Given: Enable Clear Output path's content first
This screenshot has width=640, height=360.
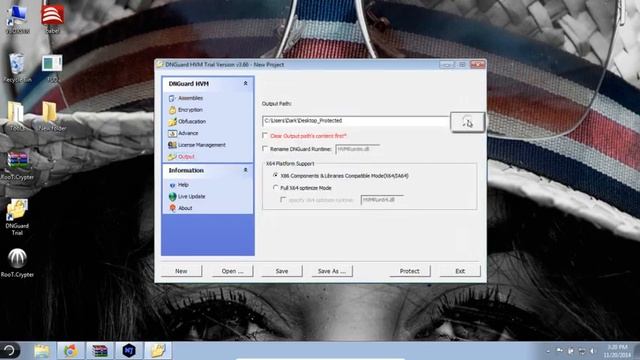Looking at the screenshot, I should pyautogui.click(x=265, y=135).
